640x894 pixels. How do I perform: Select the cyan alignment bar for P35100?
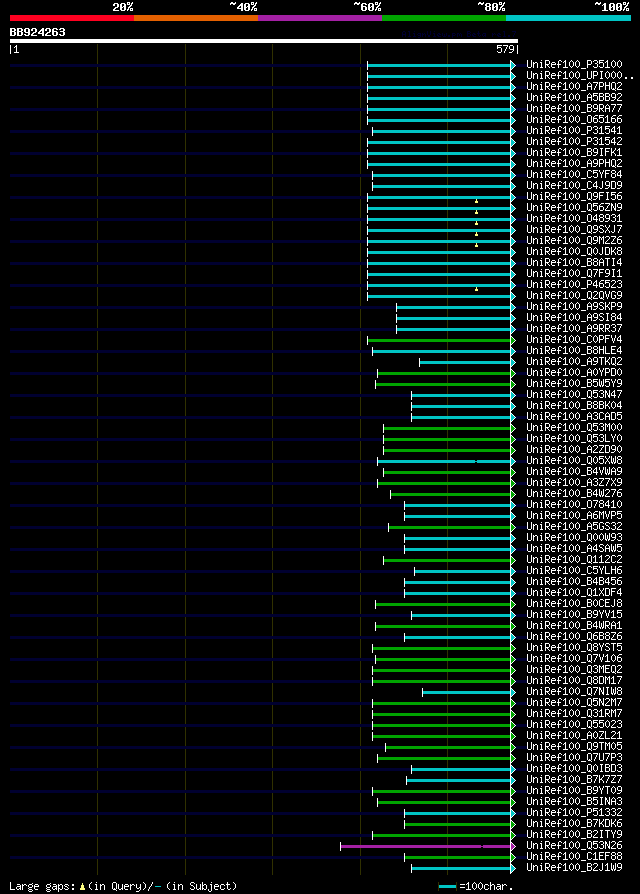coord(439,66)
